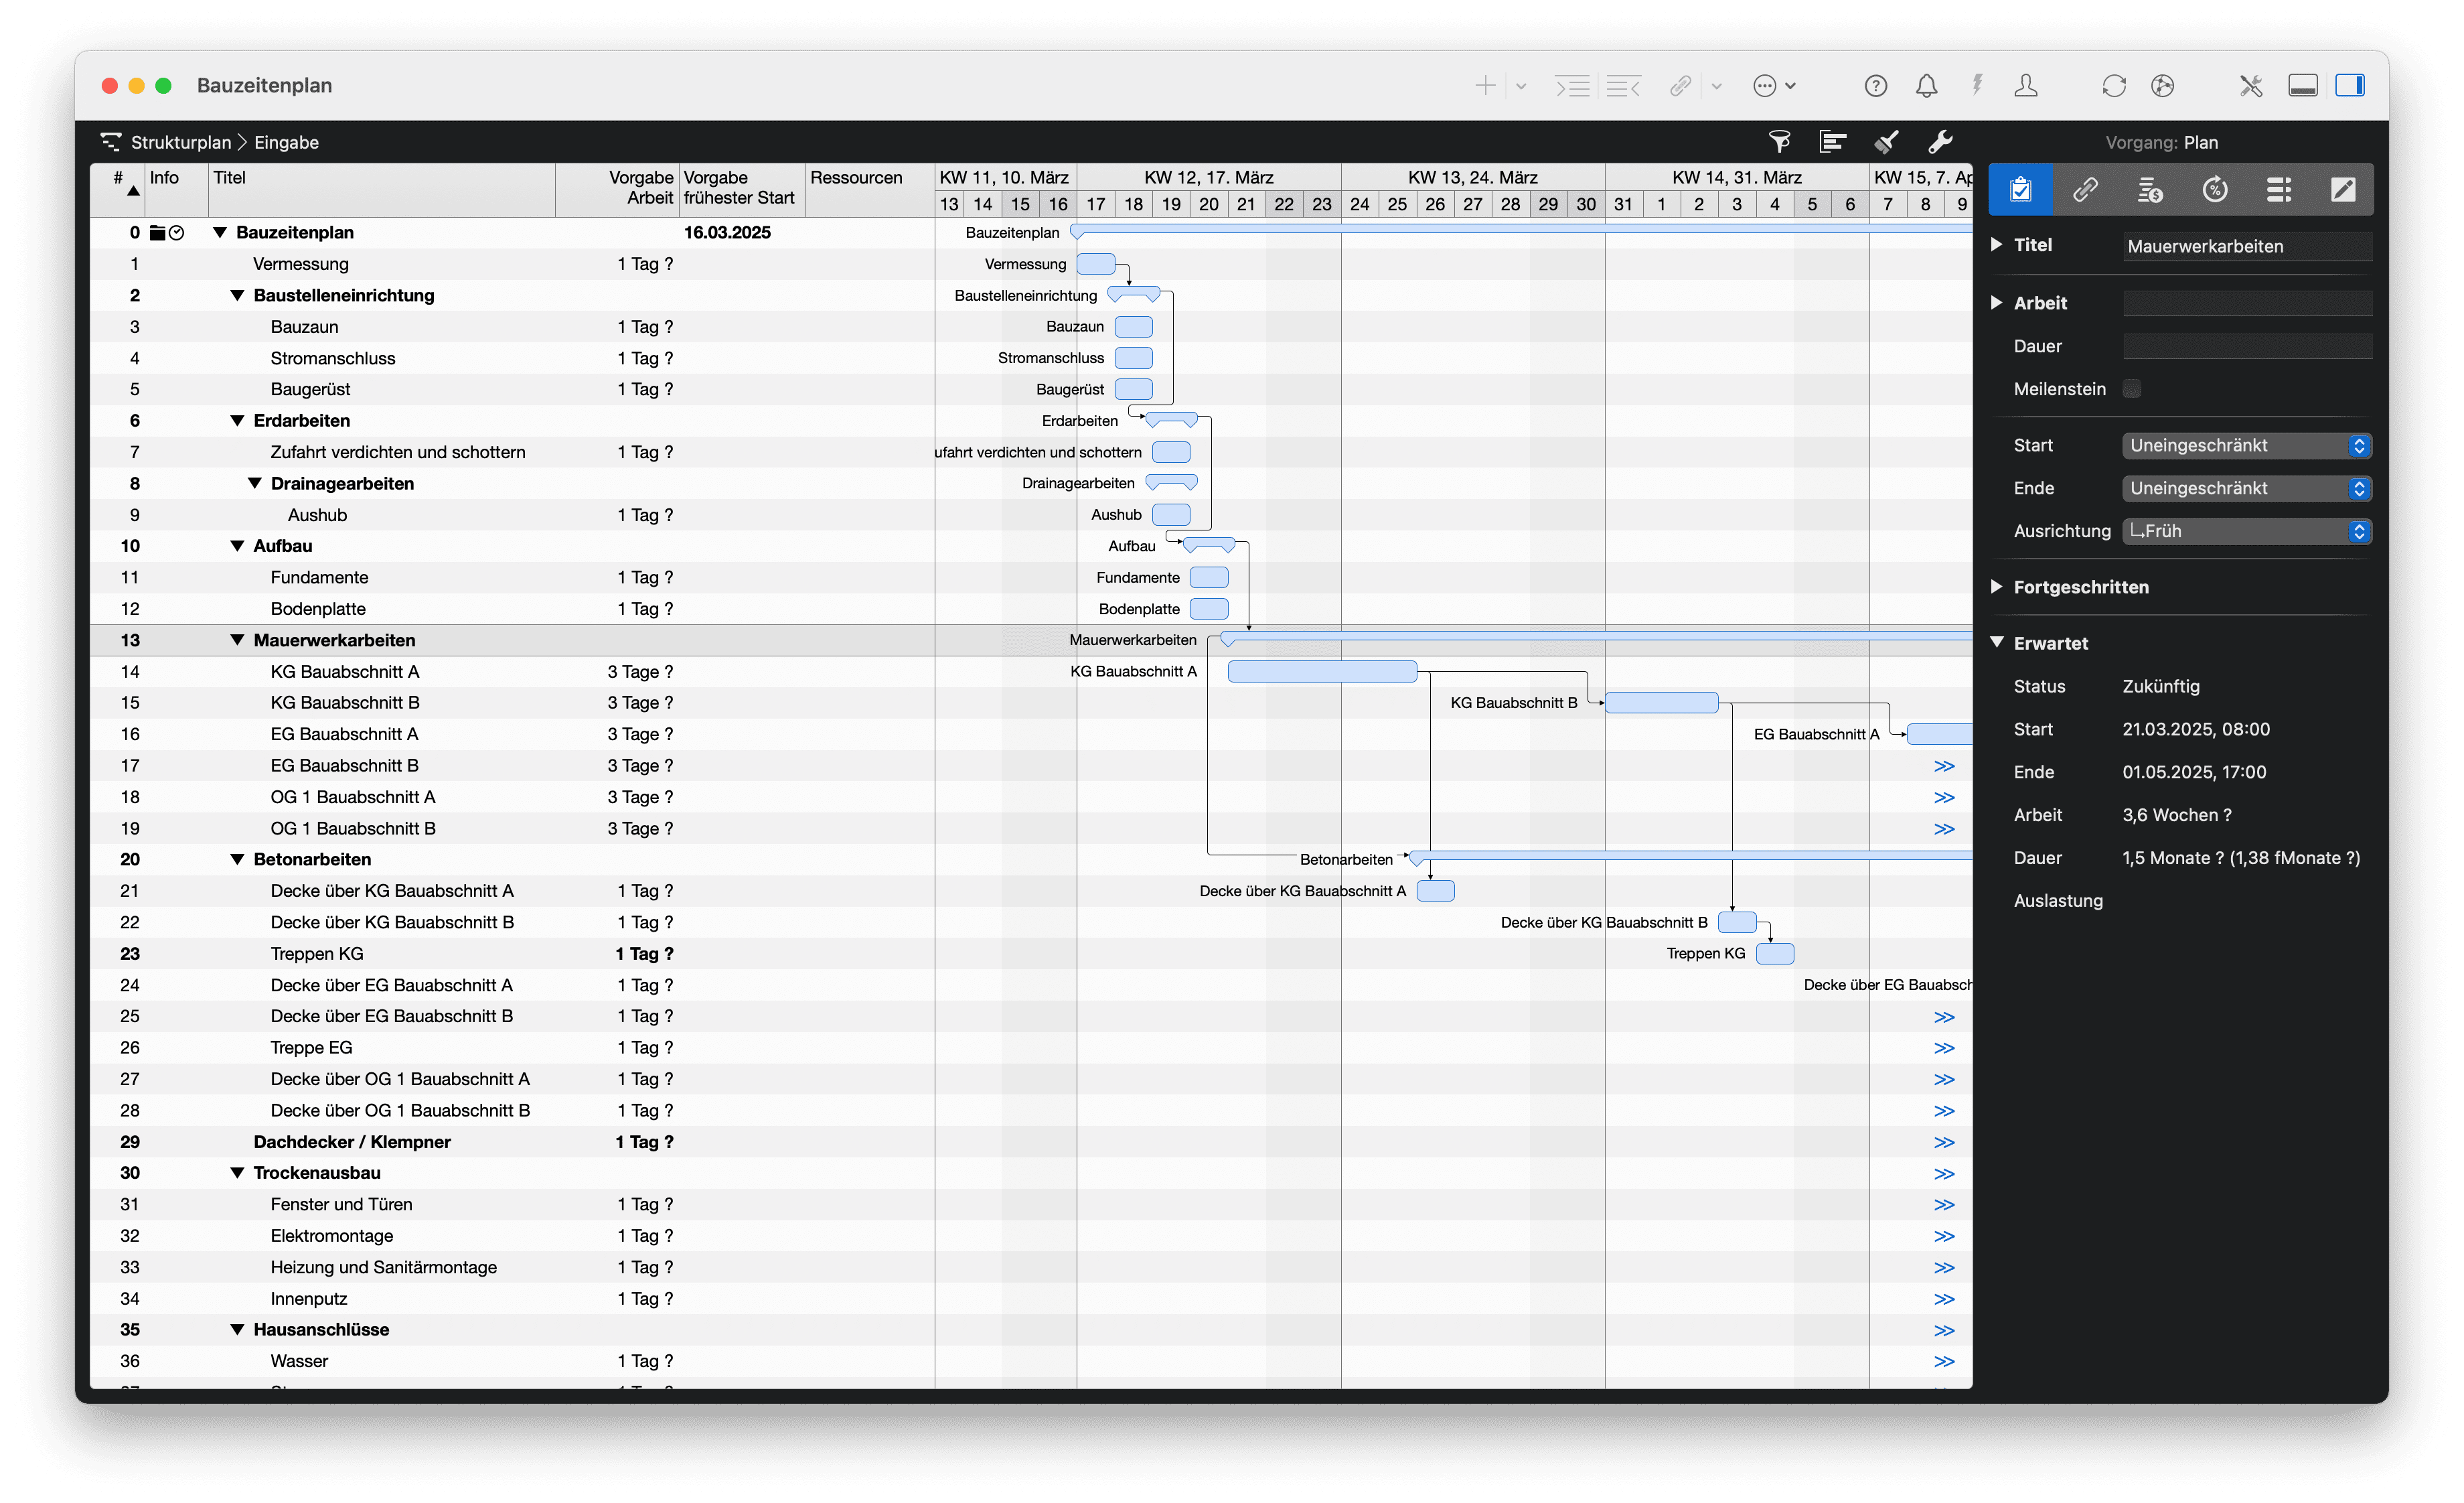Click the notifications bell in the toolbar
Viewport: 2464px width, 1503px height.
click(x=1926, y=85)
